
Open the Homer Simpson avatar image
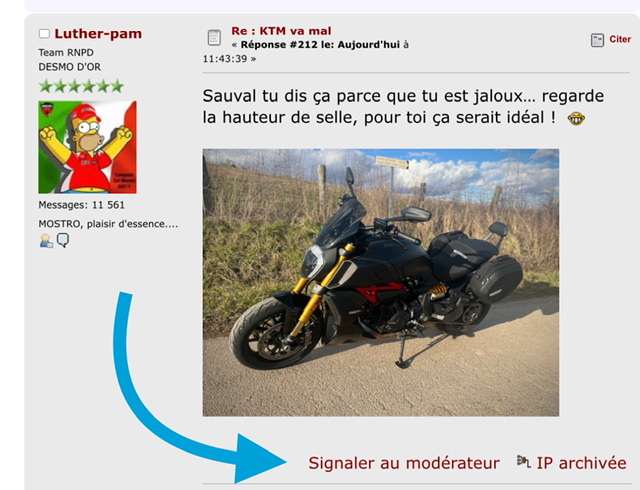coord(87,147)
